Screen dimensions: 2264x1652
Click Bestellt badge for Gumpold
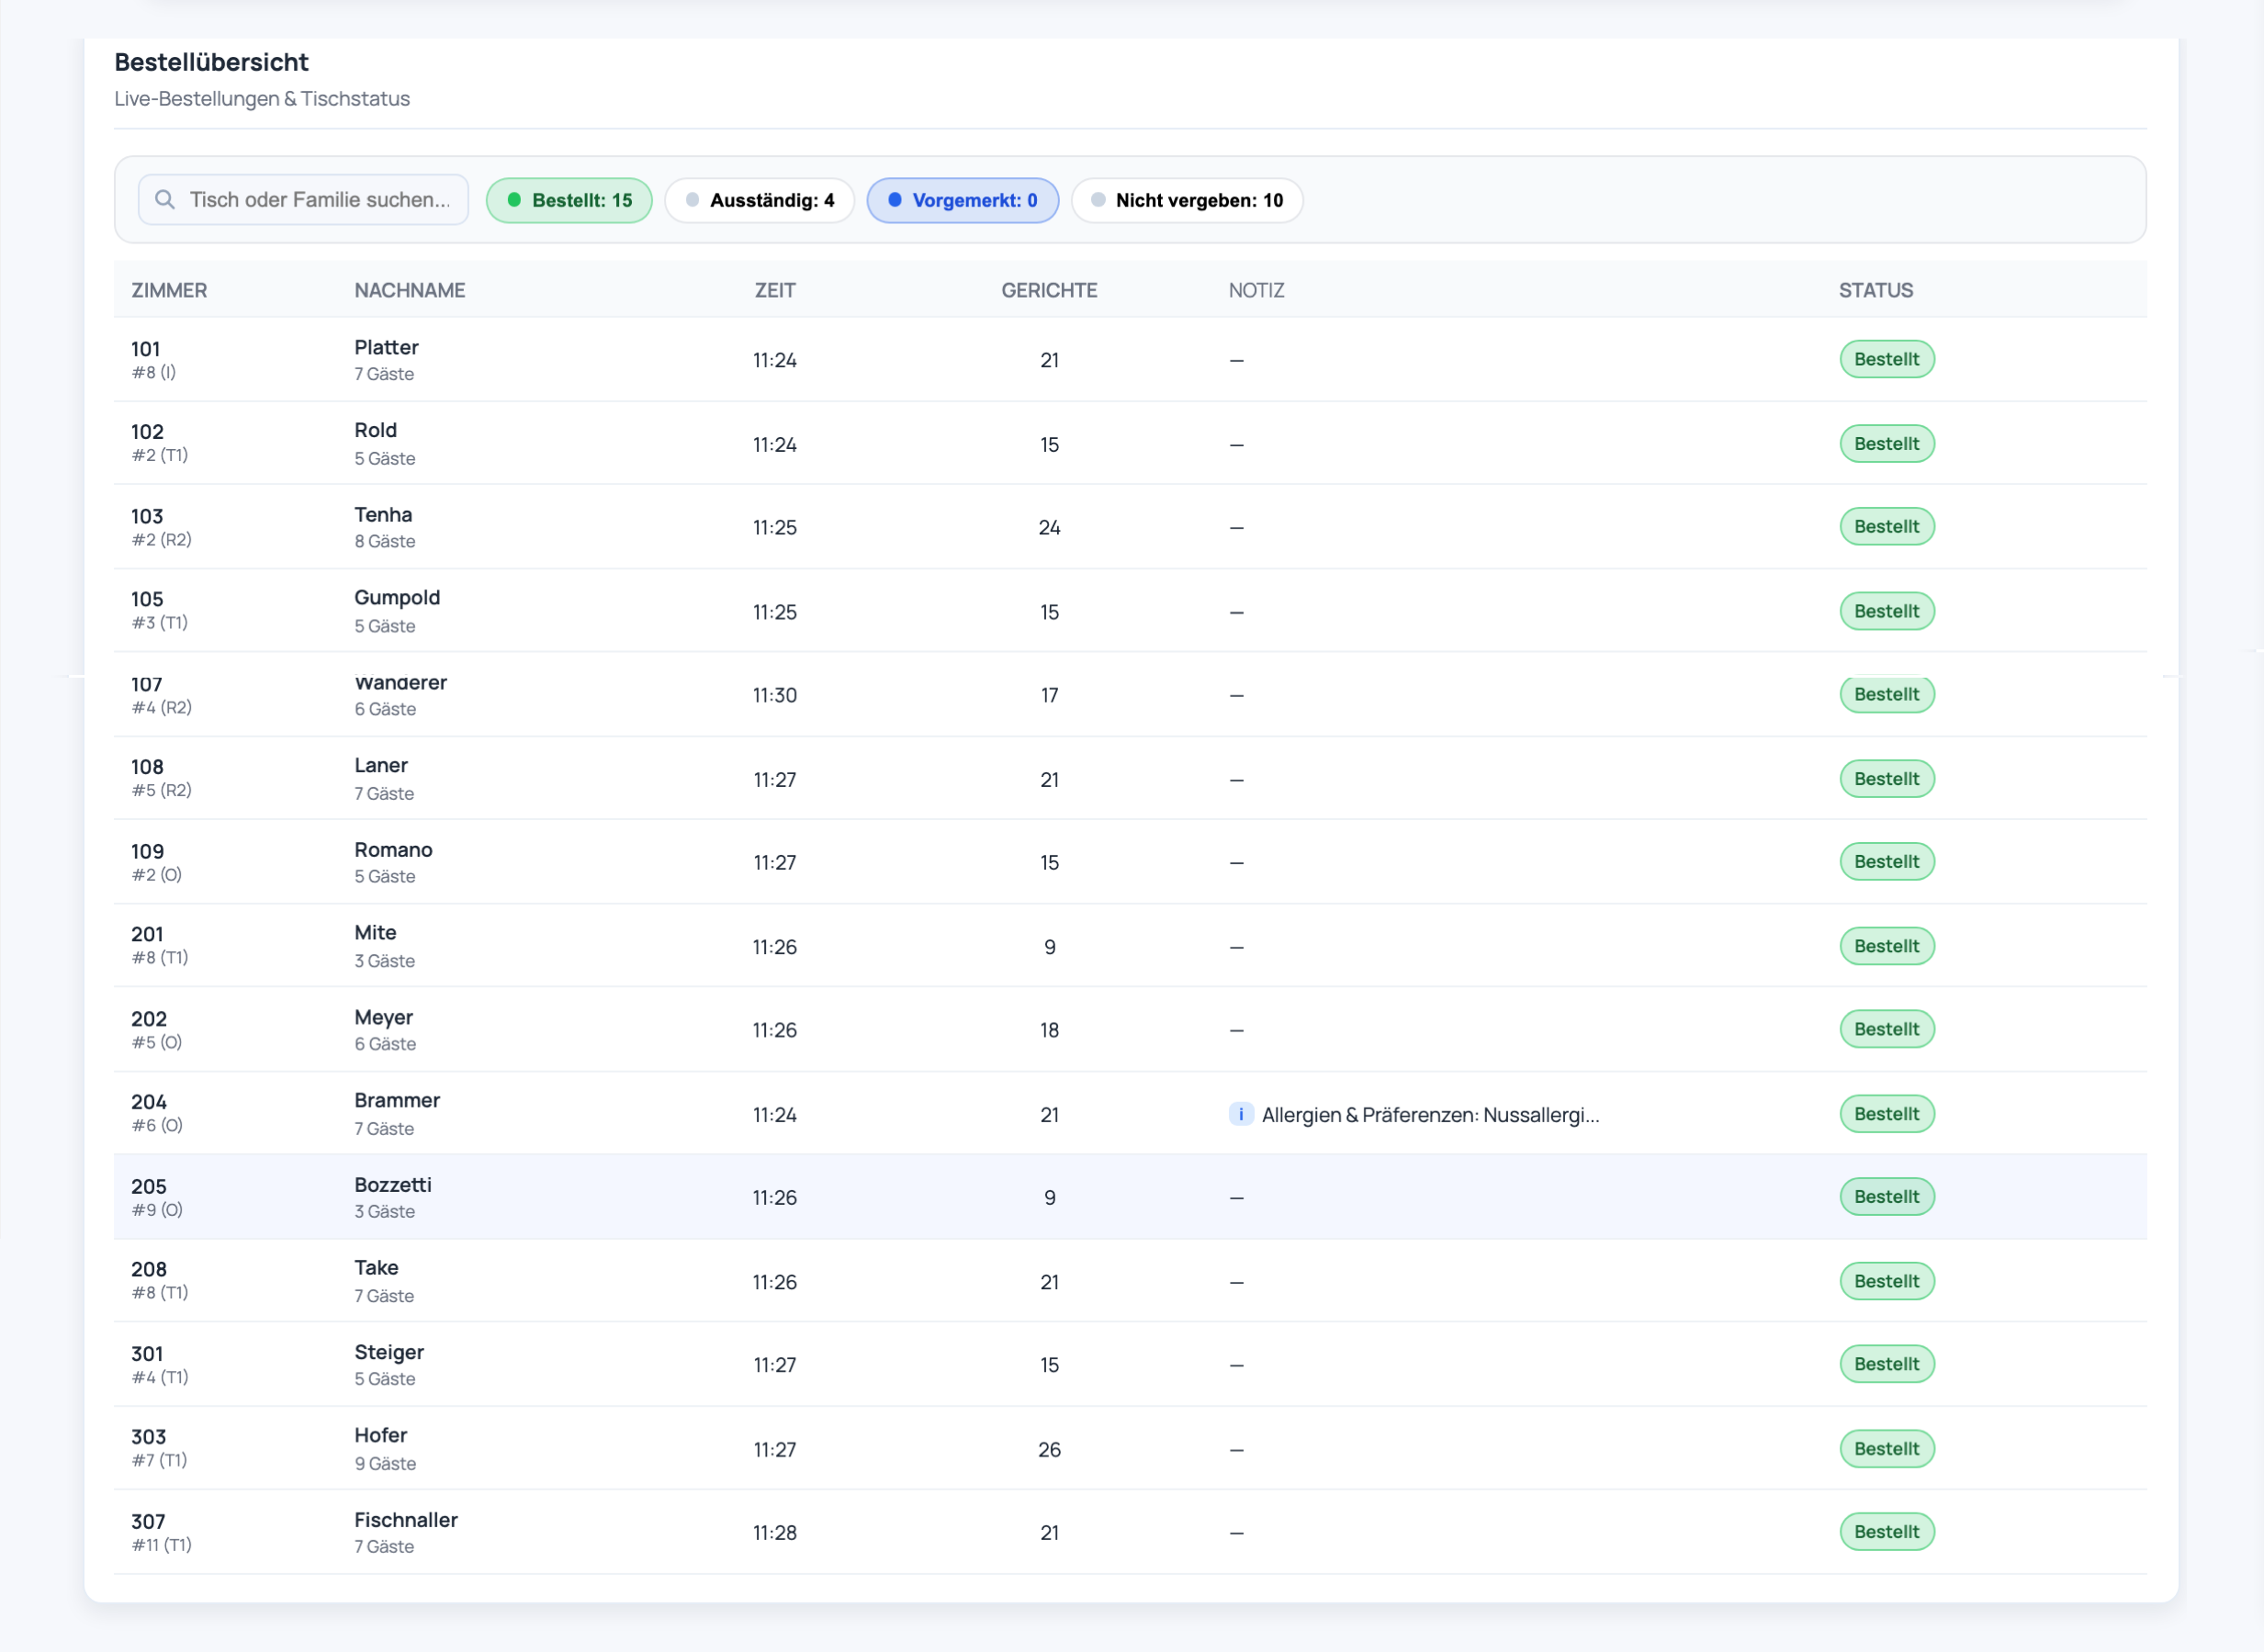[x=1886, y=611]
